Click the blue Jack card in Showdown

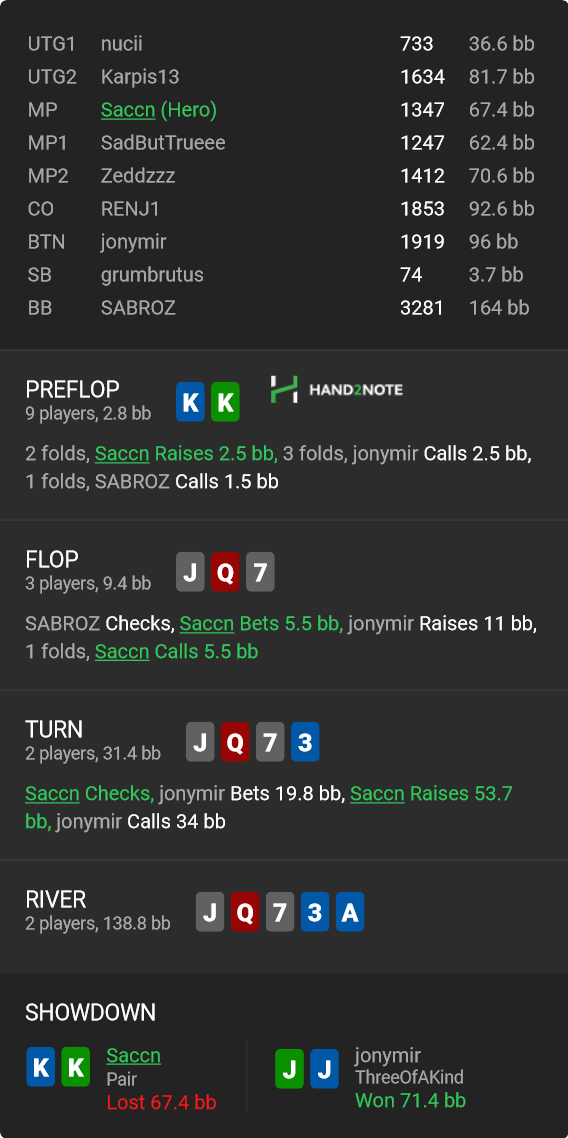324,1067
